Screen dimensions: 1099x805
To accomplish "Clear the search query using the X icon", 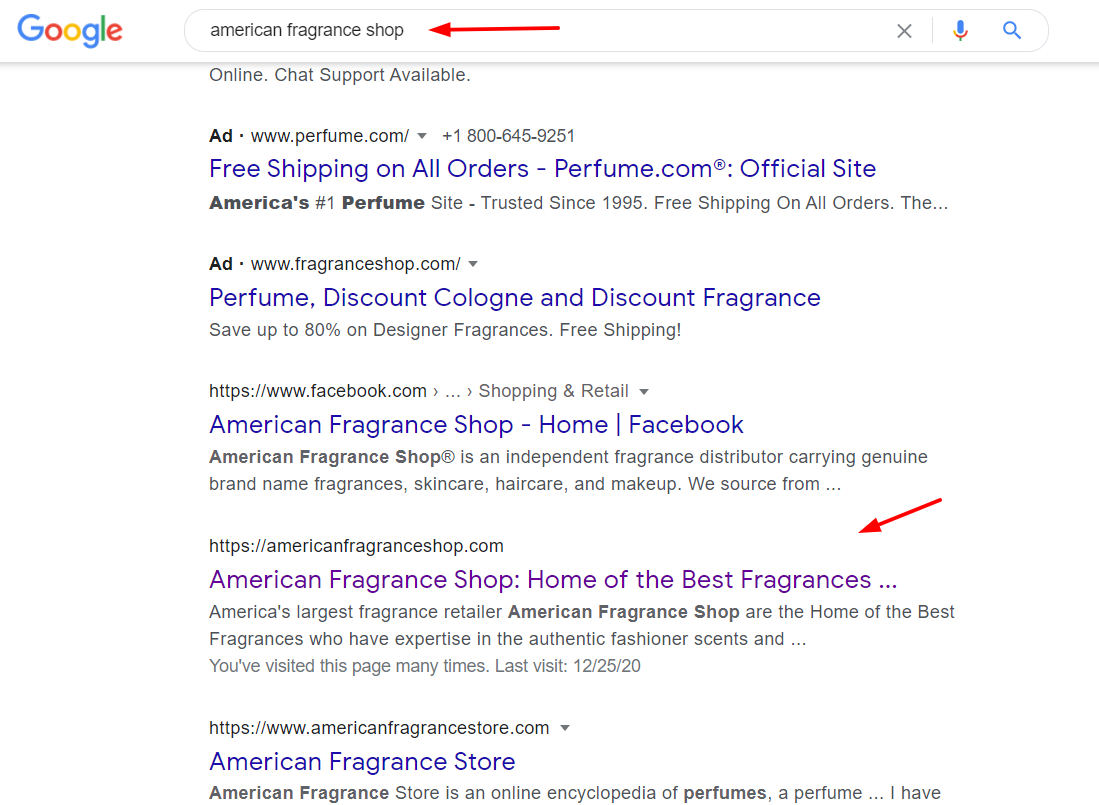I will tap(904, 31).
